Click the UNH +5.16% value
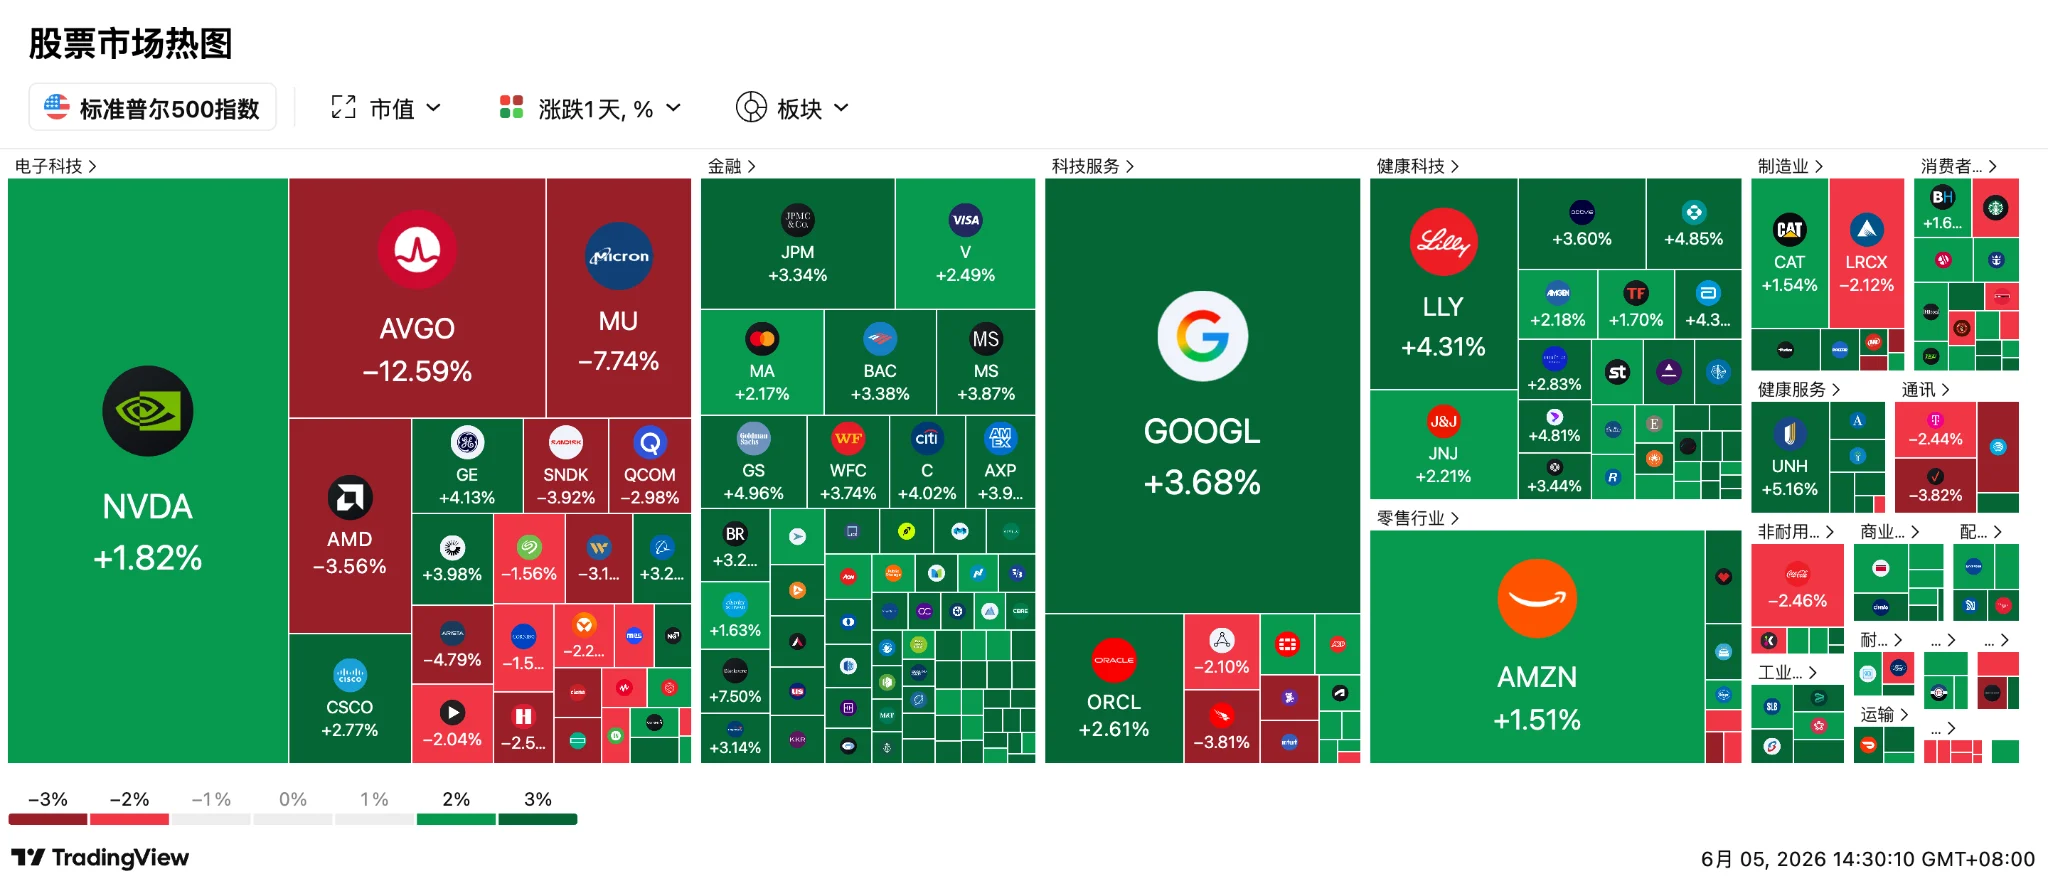 pyautogui.click(x=1789, y=489)
